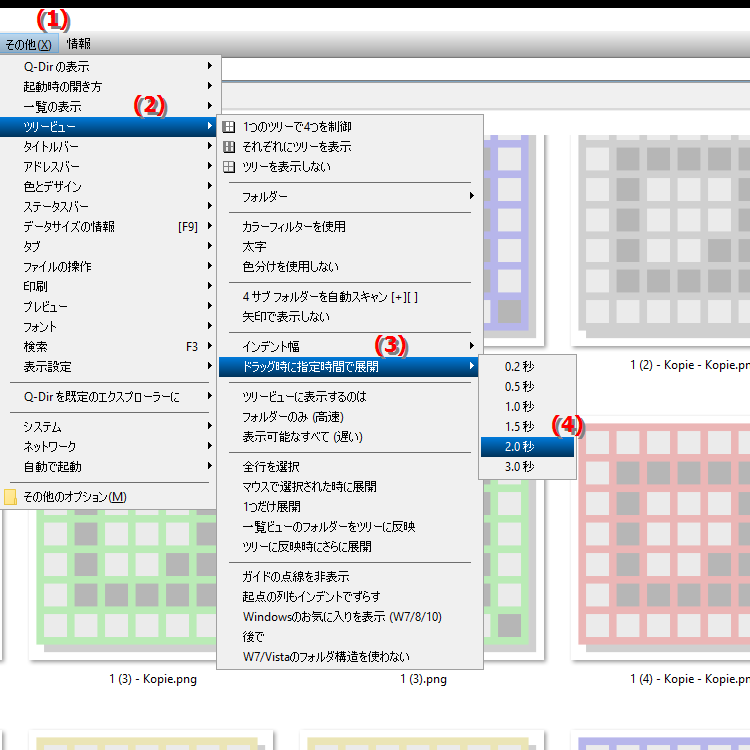Set expand delay to 3.0 秒
This screenshot has width=750, height=750.
coord(527,467)
